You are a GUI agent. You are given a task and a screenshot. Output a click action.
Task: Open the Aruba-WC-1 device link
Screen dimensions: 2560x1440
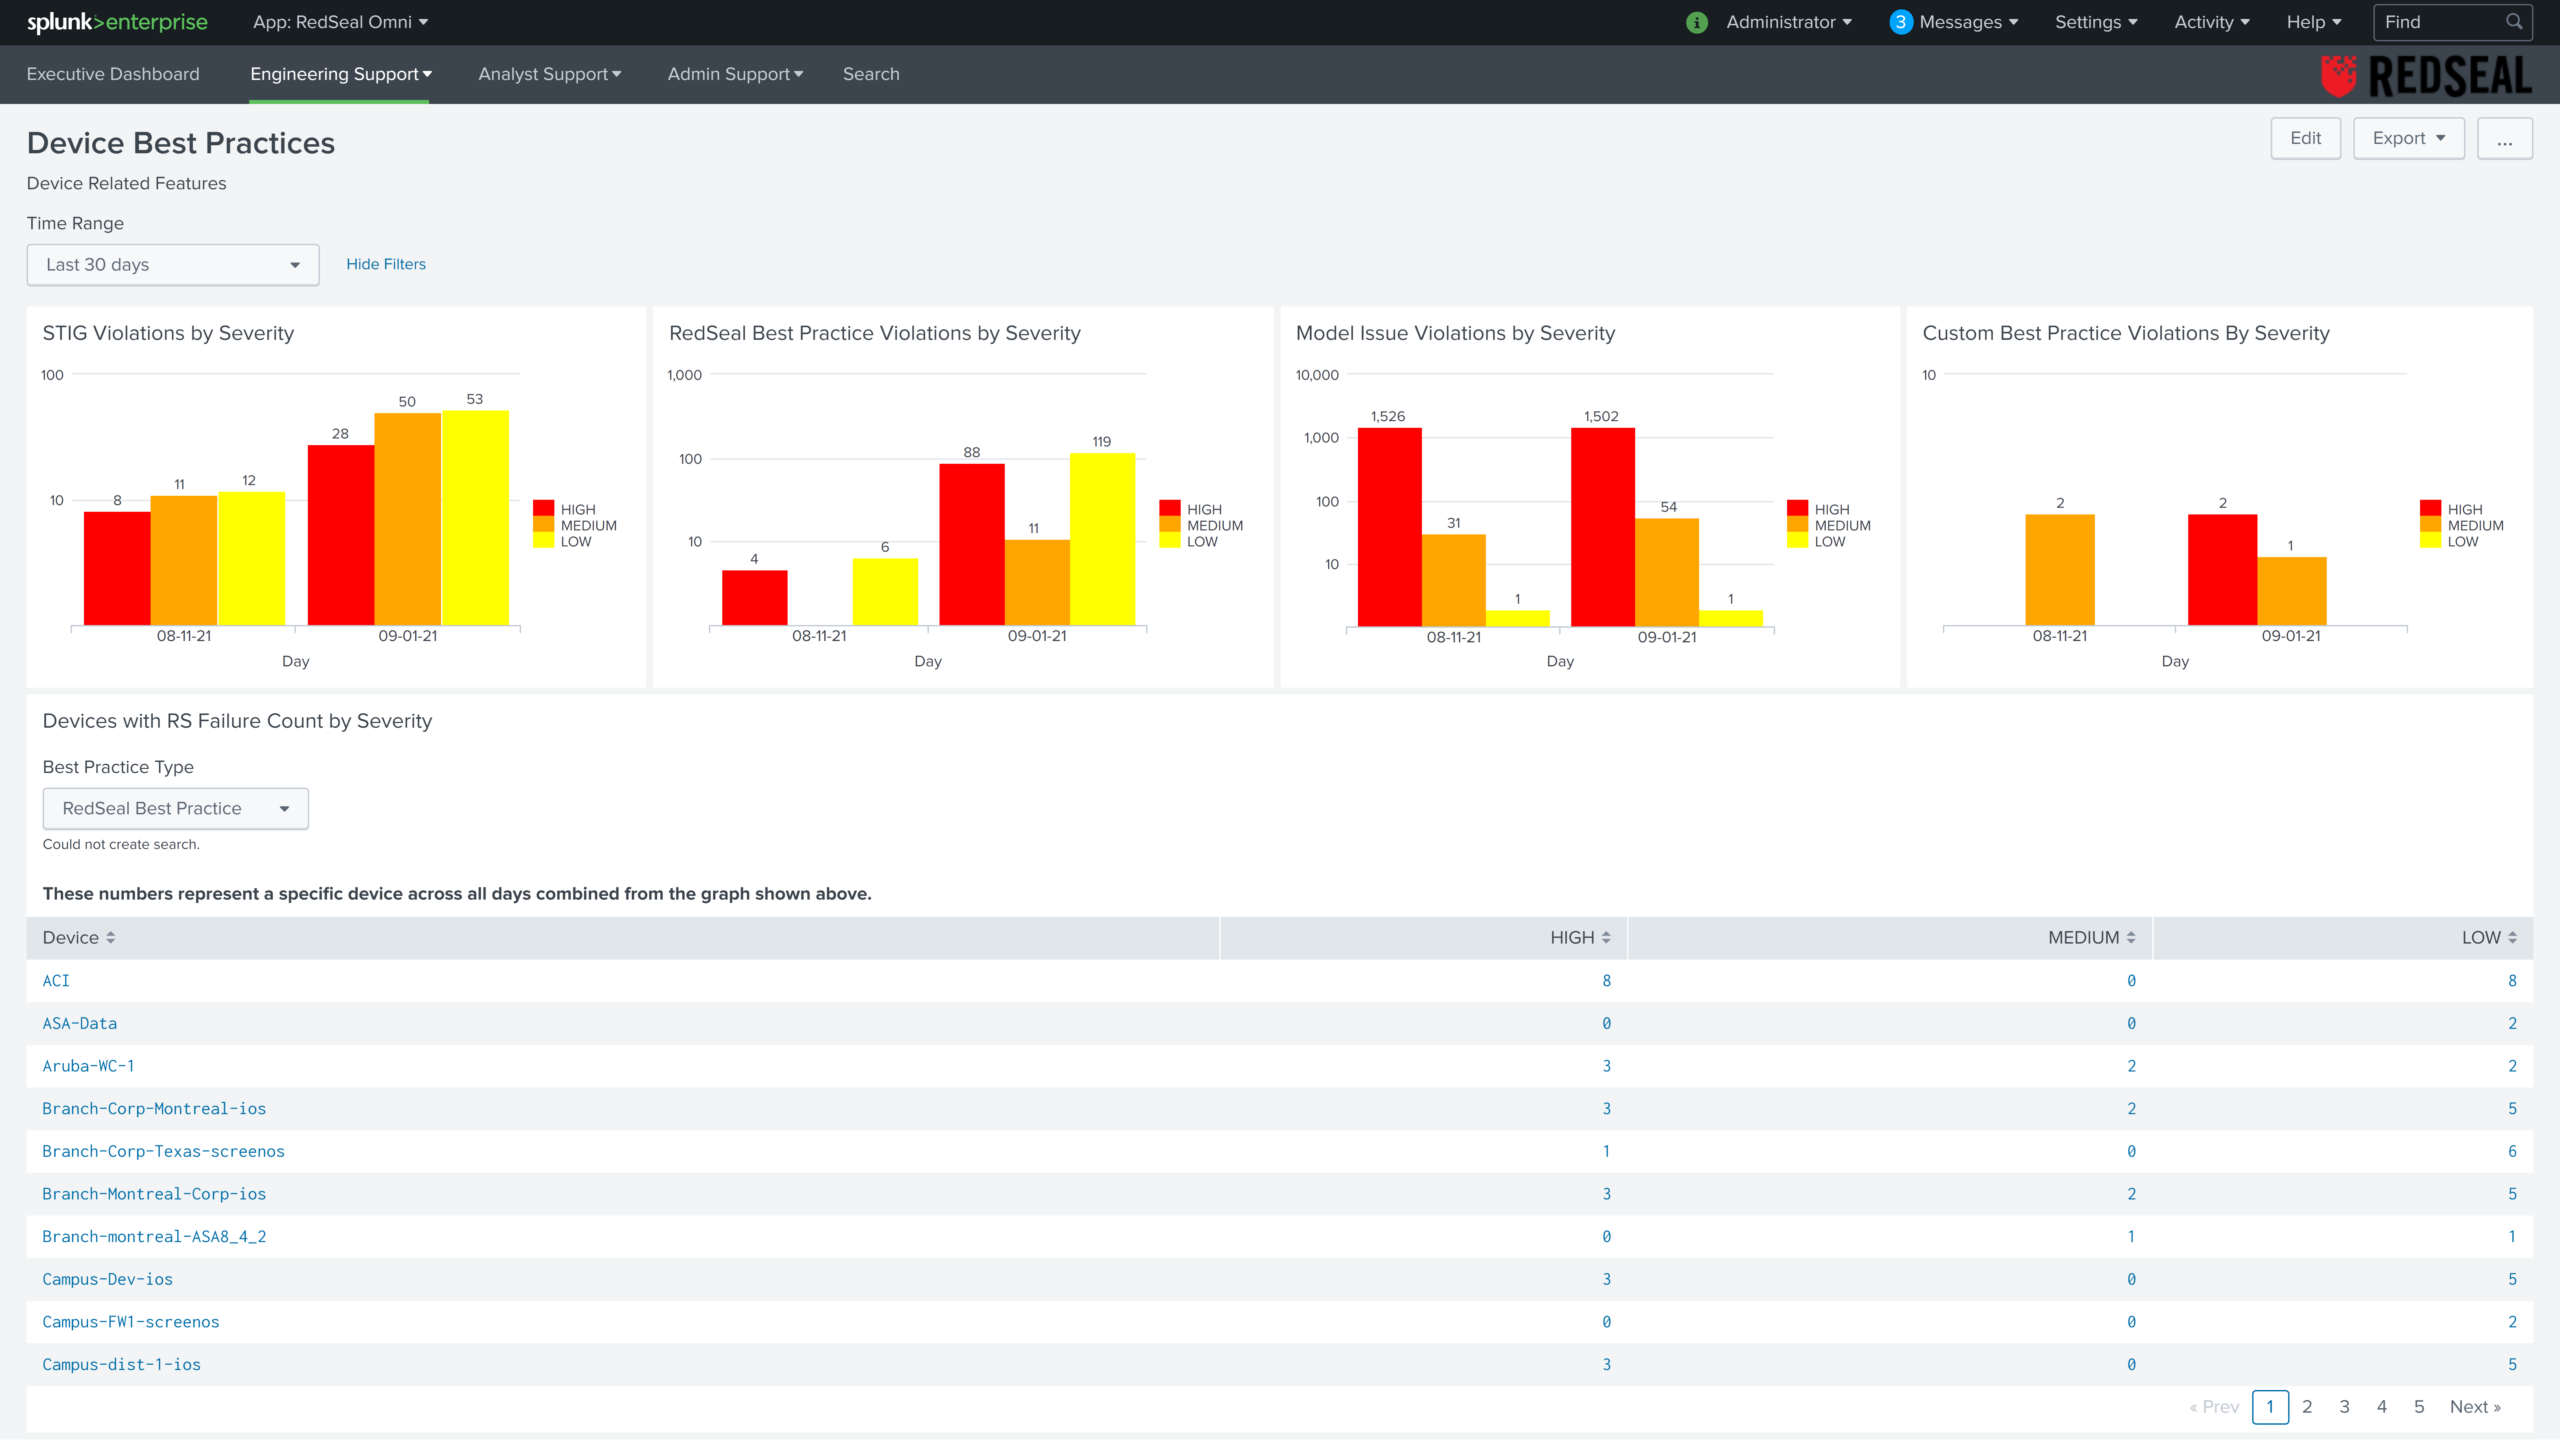(88, 1066)
